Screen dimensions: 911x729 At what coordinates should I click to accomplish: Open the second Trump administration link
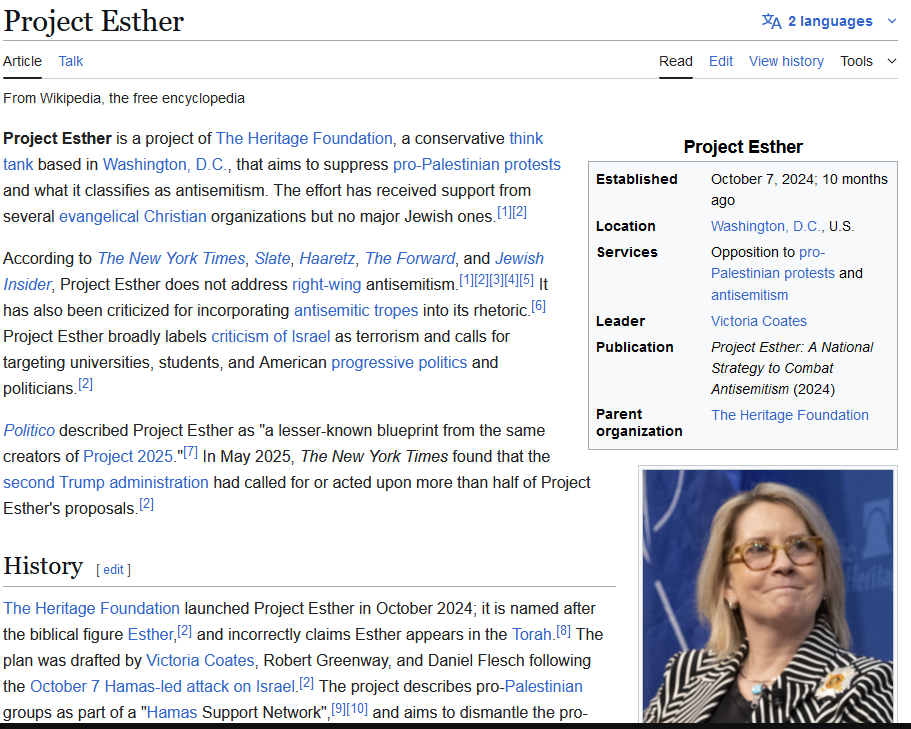[x=106, y=483]
